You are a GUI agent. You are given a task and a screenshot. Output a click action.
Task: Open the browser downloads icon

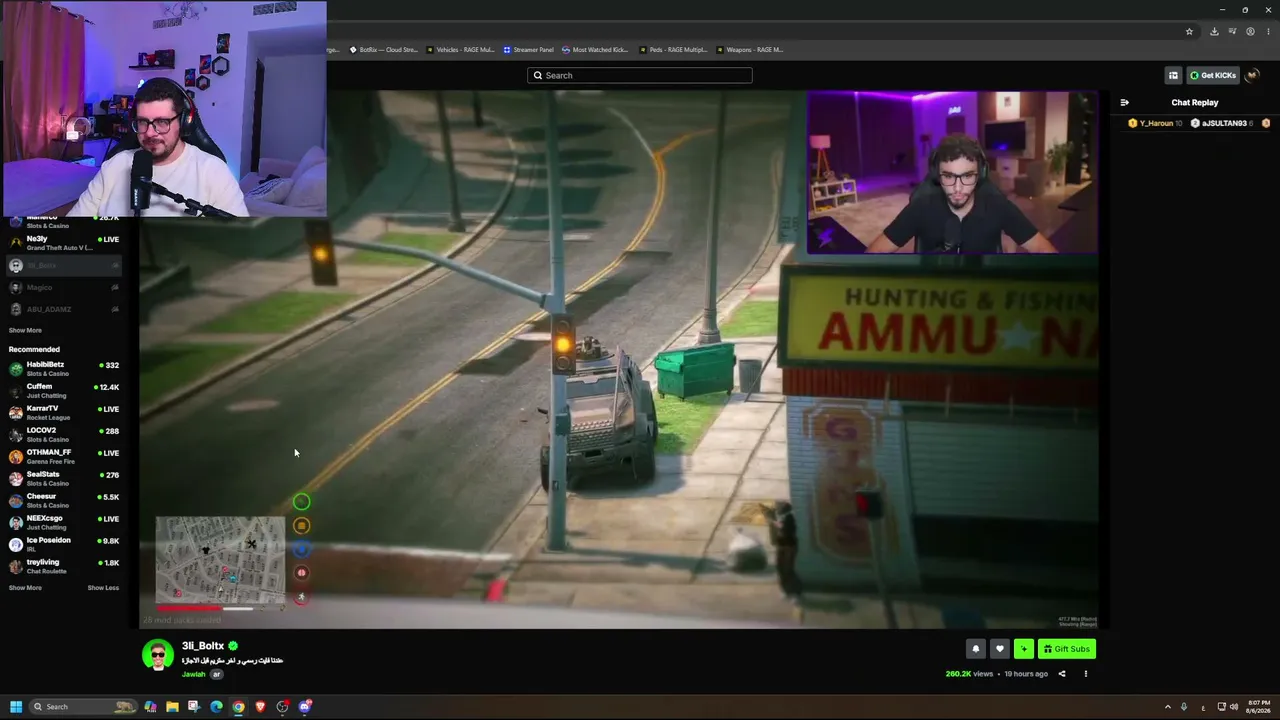pyautogui.click(x=1214, y=31)
